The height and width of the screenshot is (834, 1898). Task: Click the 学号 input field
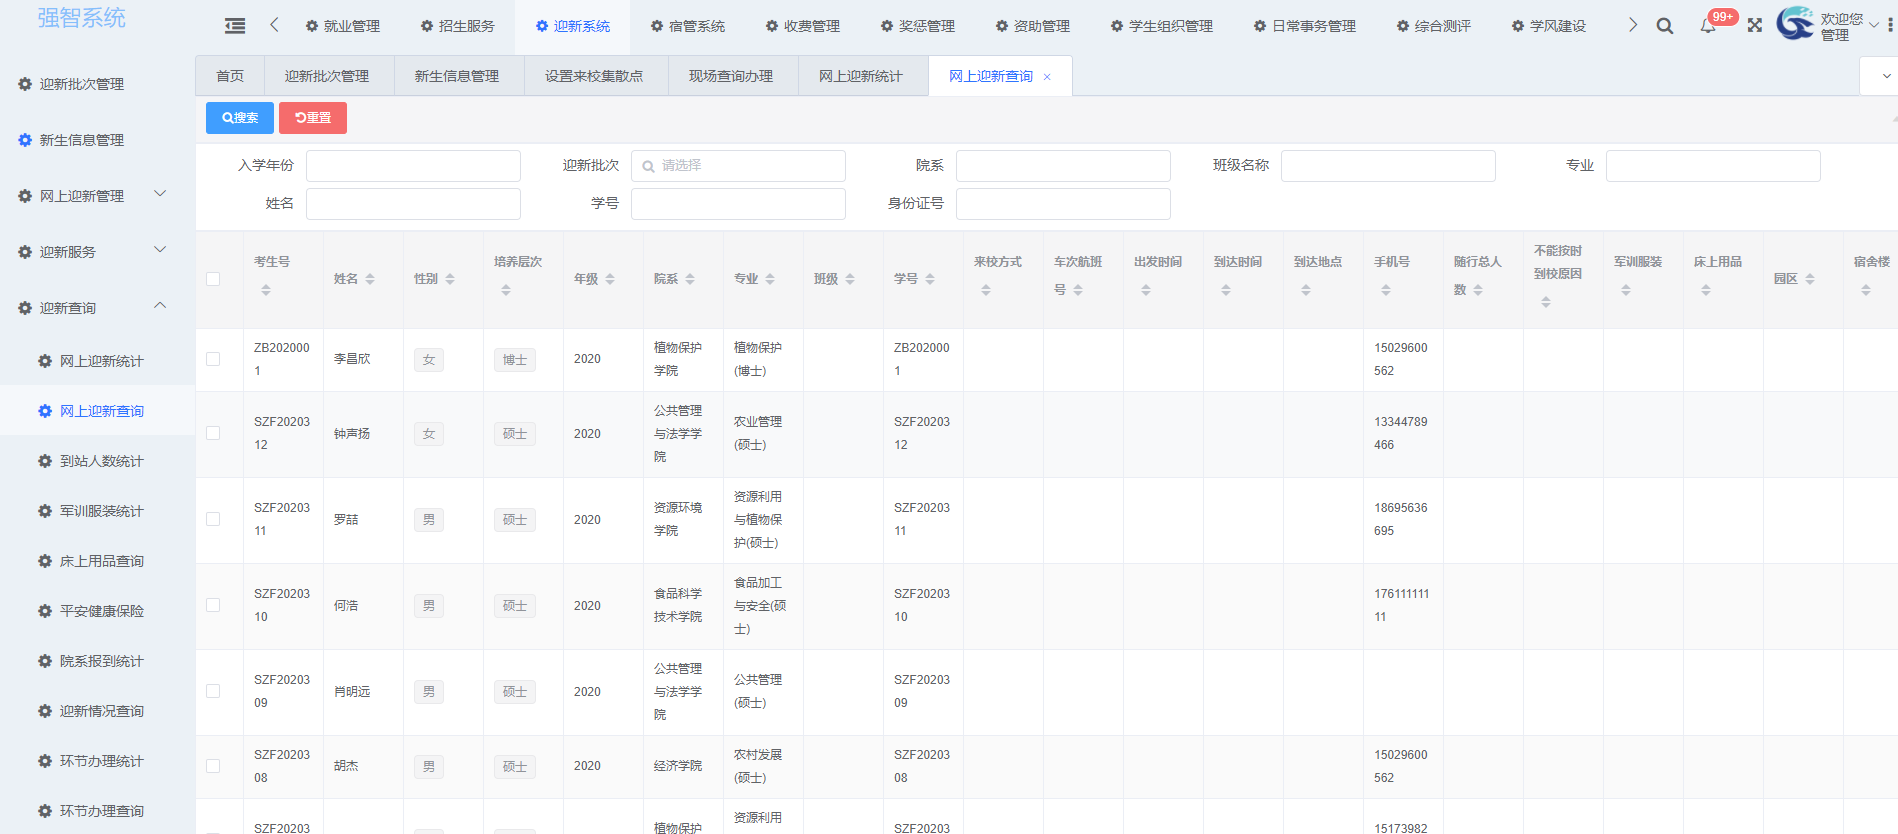738,204
